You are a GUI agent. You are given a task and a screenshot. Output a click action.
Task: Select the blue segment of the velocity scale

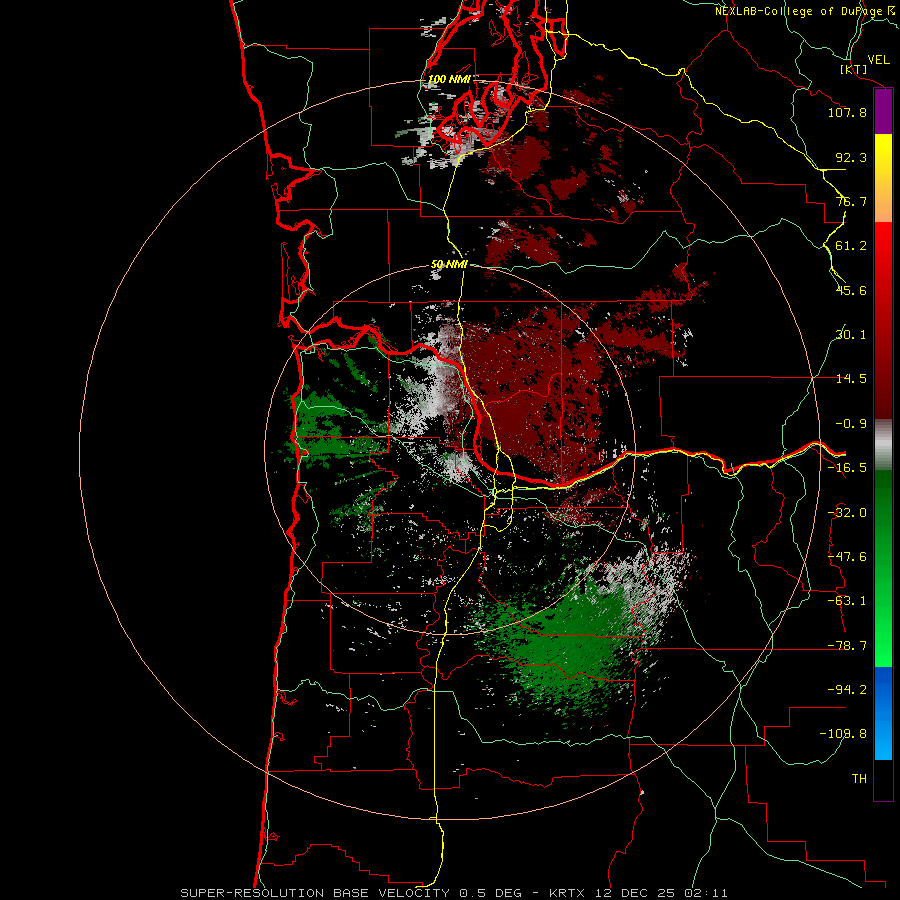pos(883,713)
